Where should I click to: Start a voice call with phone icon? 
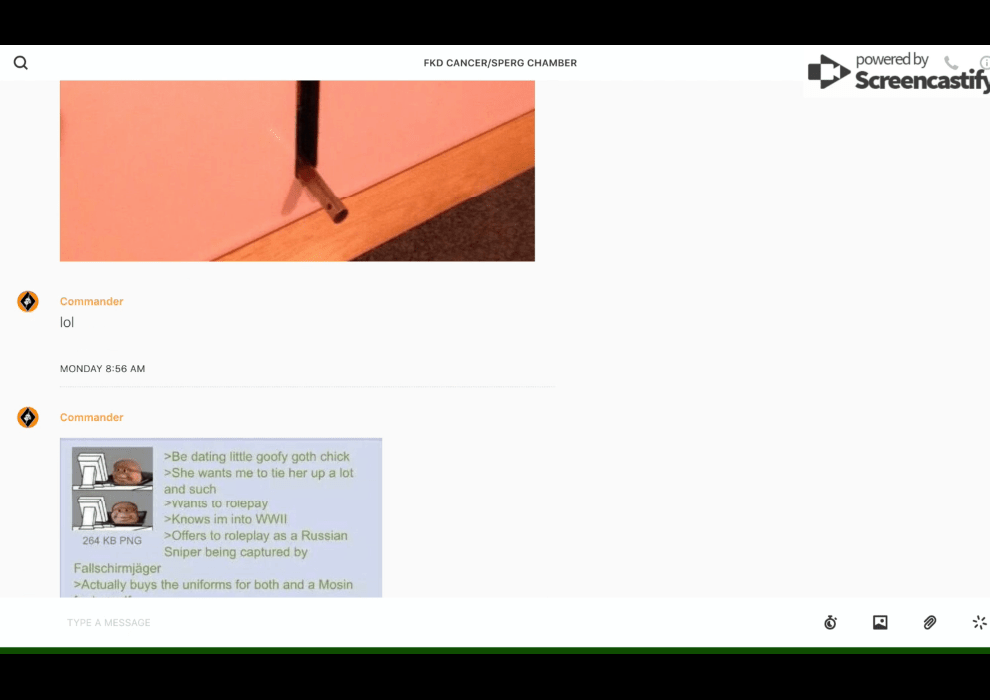click(x=950, y=63)
